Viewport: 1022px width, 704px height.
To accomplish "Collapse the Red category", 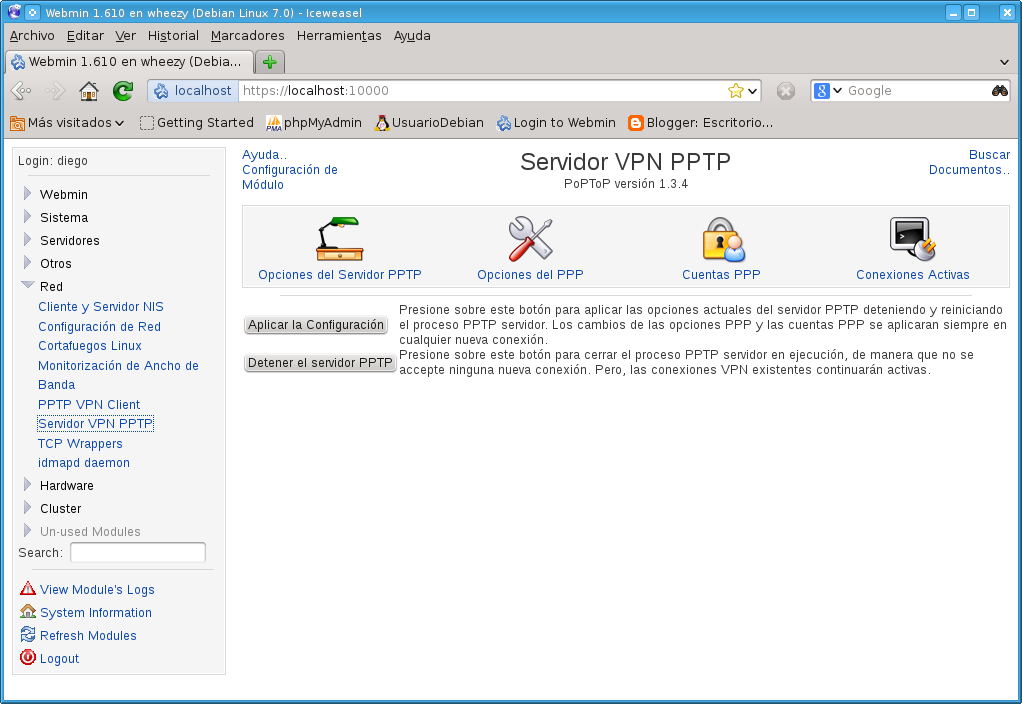I will (27, 285).
